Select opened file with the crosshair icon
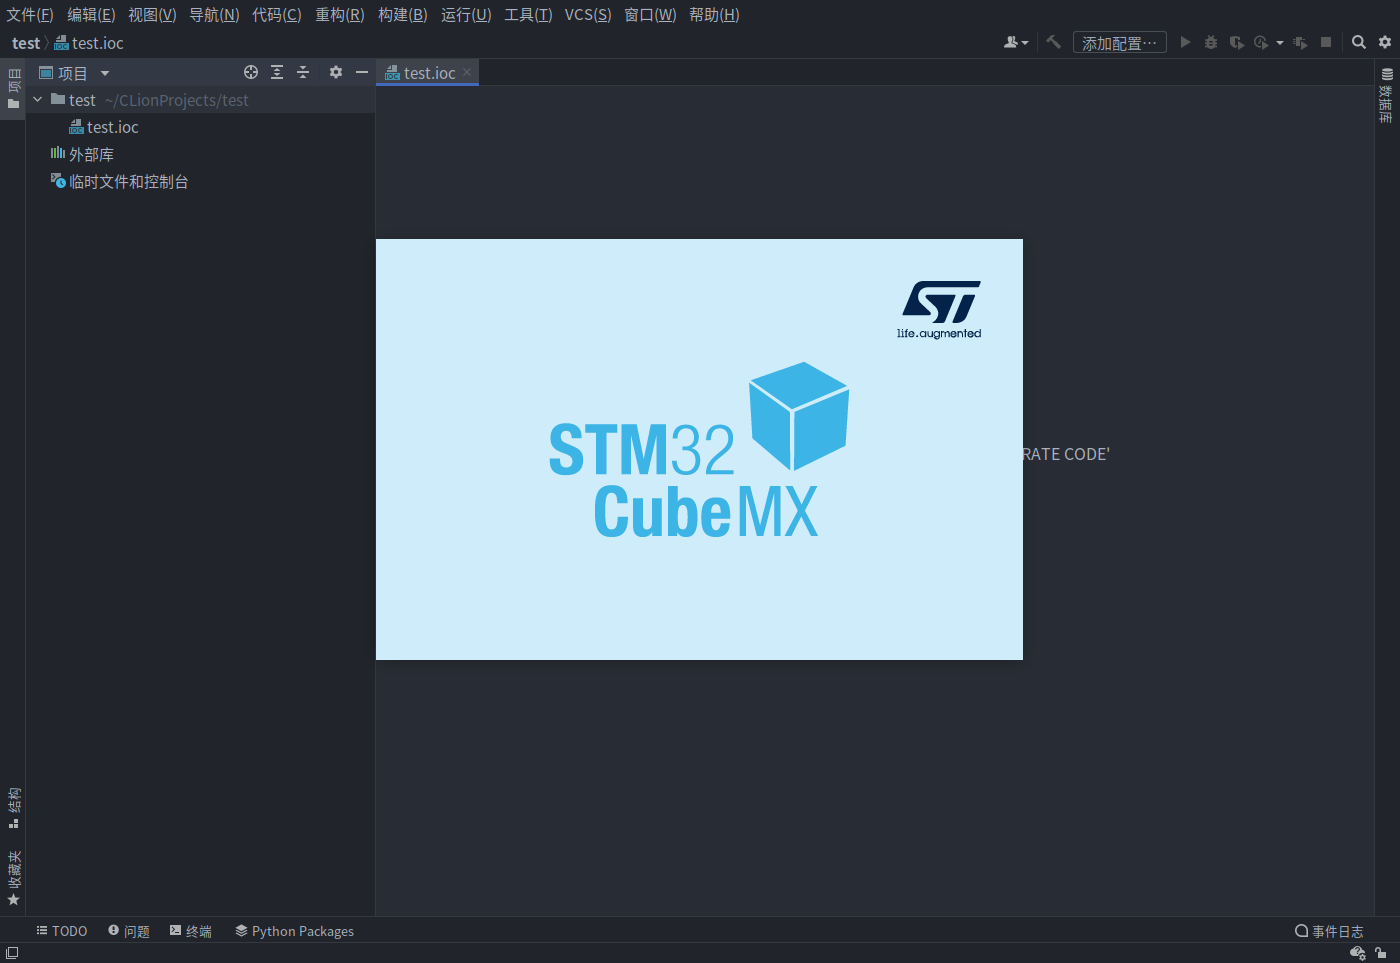The width and height of the screenshot is (1400, 963). [x=251, y=72]
